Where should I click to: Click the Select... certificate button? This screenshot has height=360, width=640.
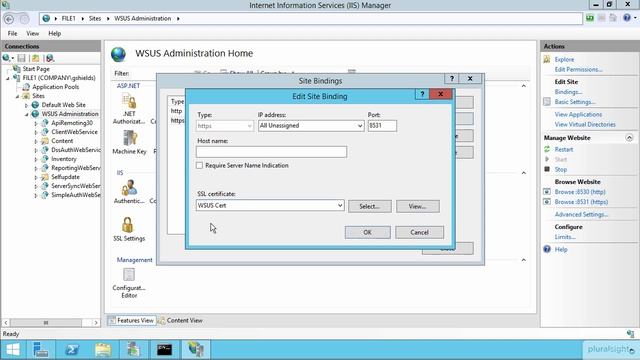(x=369, y=207)
